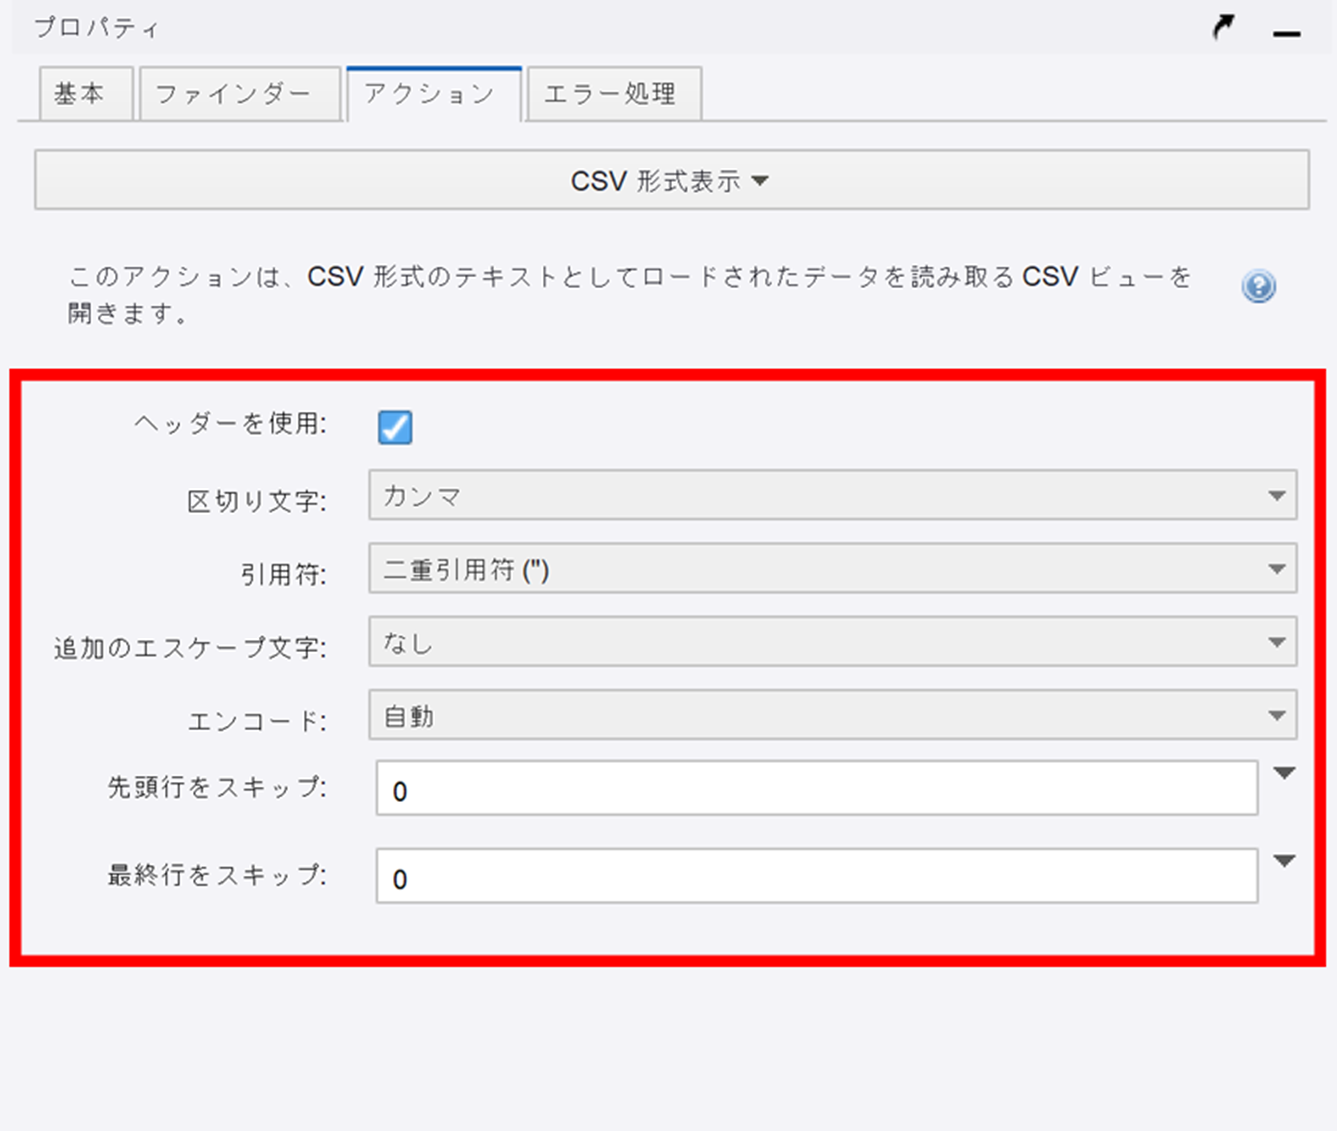
Task: Open help for the CSV action
Action: pyautogui.click(x=1258, y=287)
